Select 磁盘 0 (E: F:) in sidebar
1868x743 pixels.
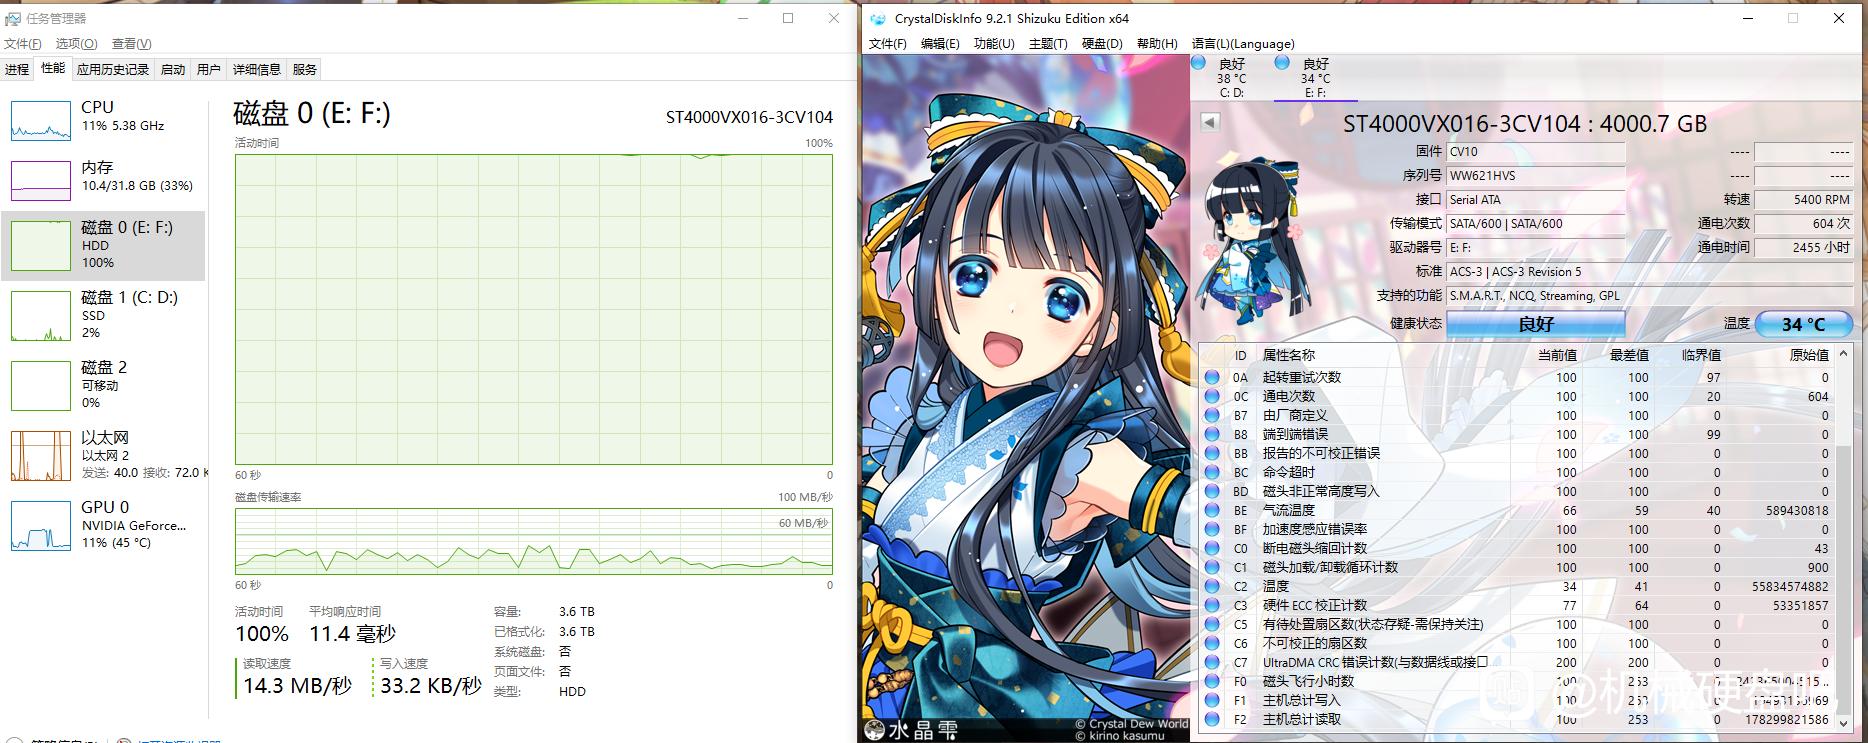coord(103,245)
